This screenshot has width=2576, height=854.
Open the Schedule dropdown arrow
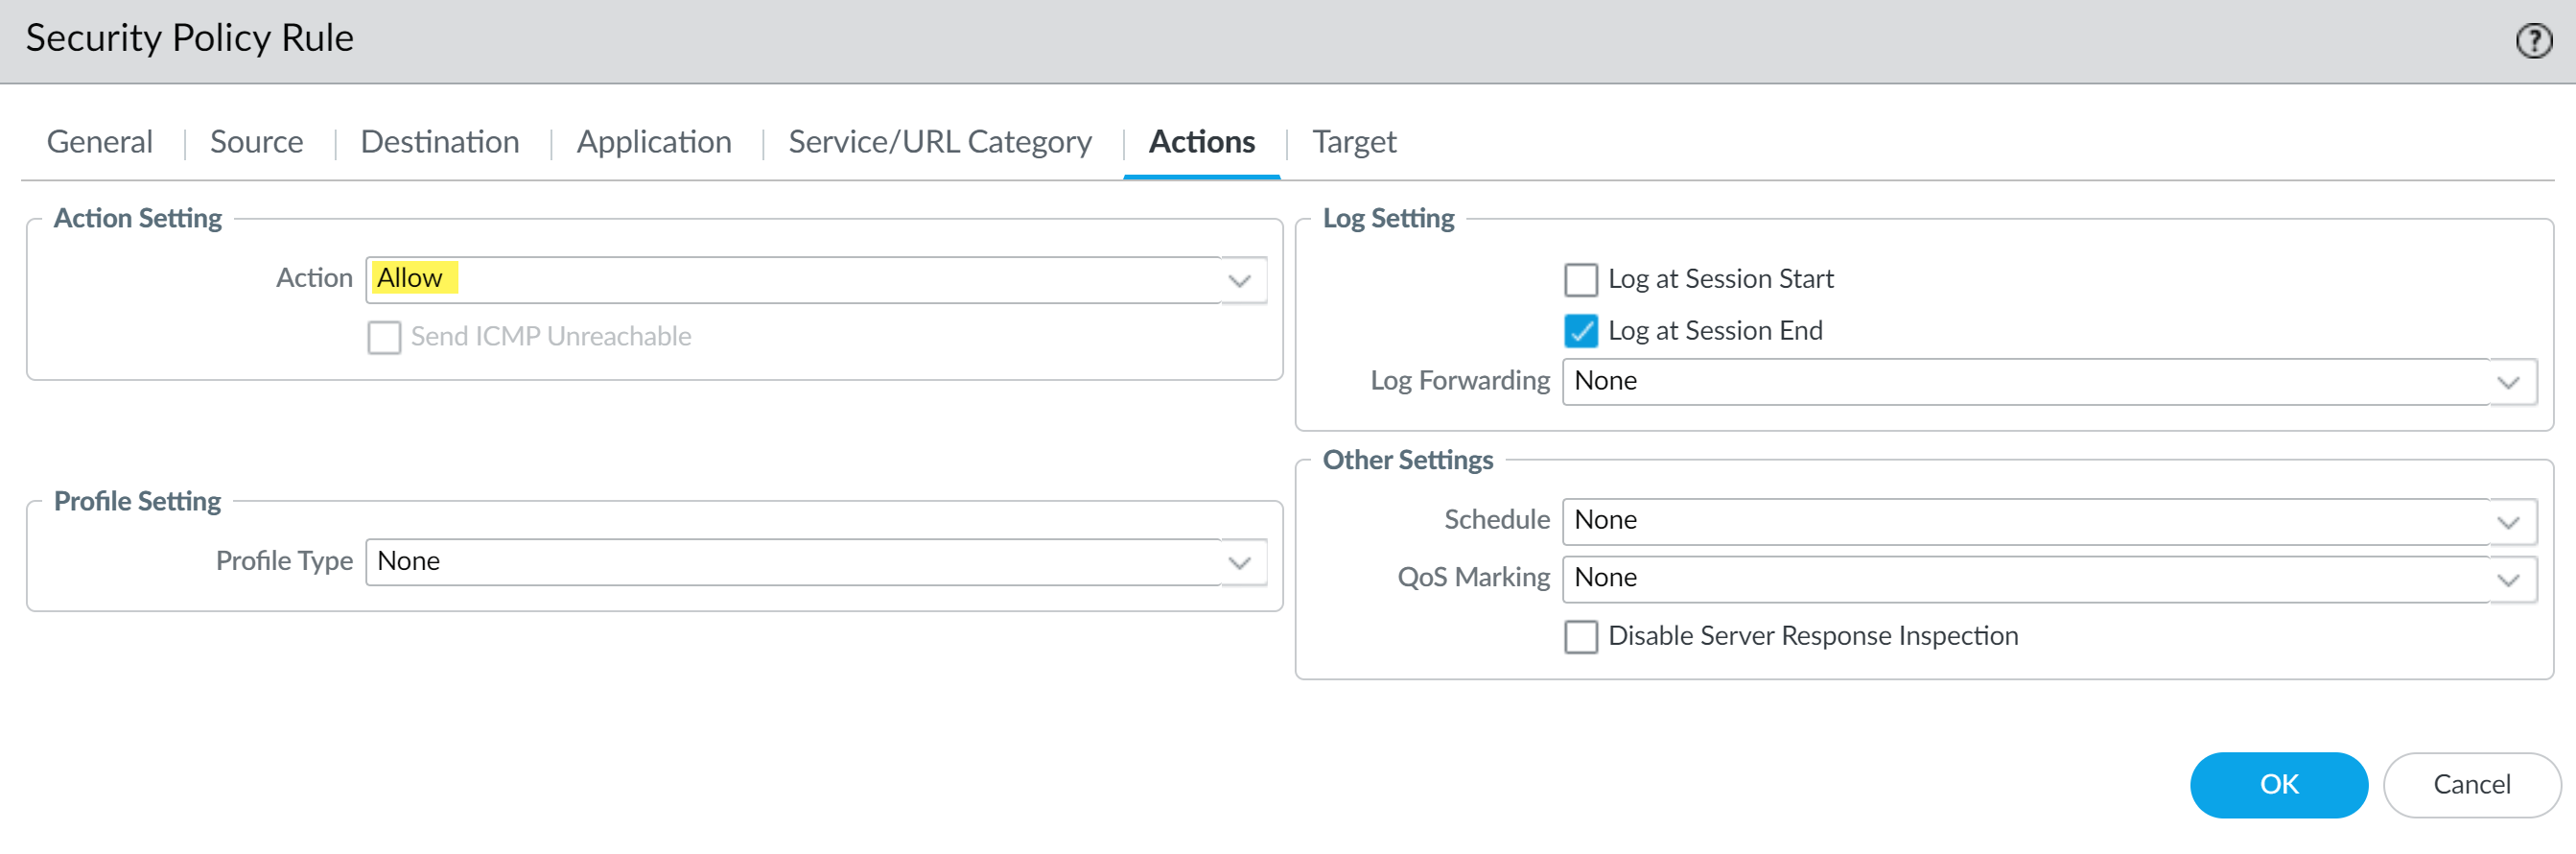2507,523
